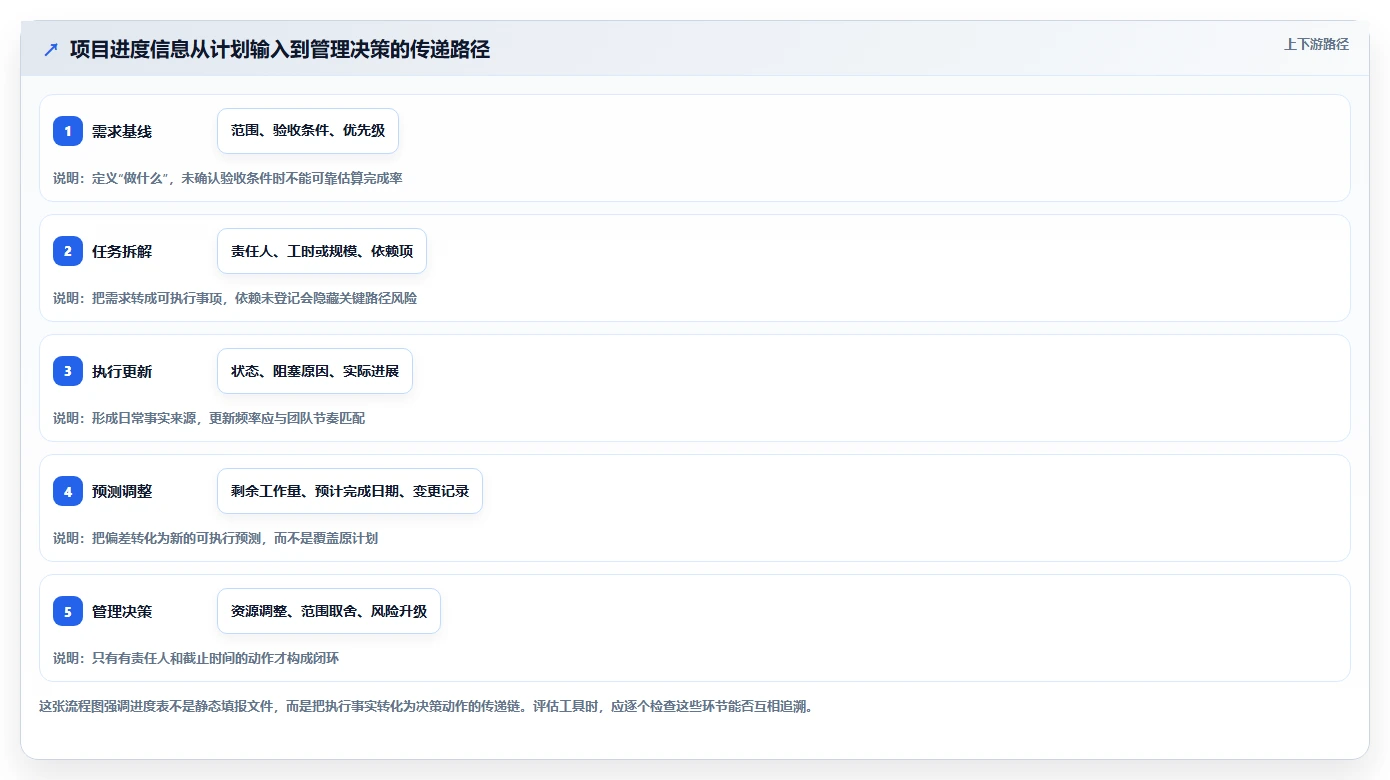Click the 任务拆解 step heading
Viewport: 1390px width, 780px height.
tap(122, 251)
